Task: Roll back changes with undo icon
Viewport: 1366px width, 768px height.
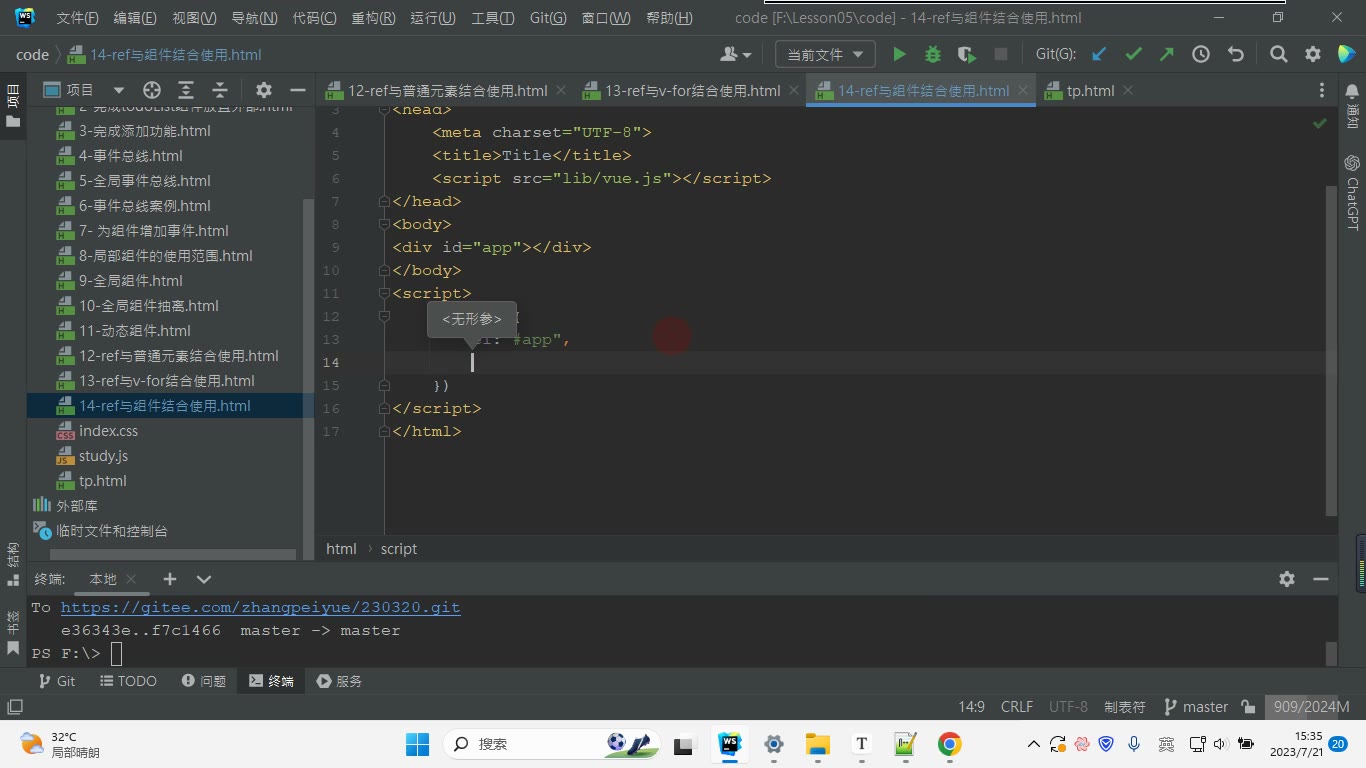Action: [x=1235, y=54]
